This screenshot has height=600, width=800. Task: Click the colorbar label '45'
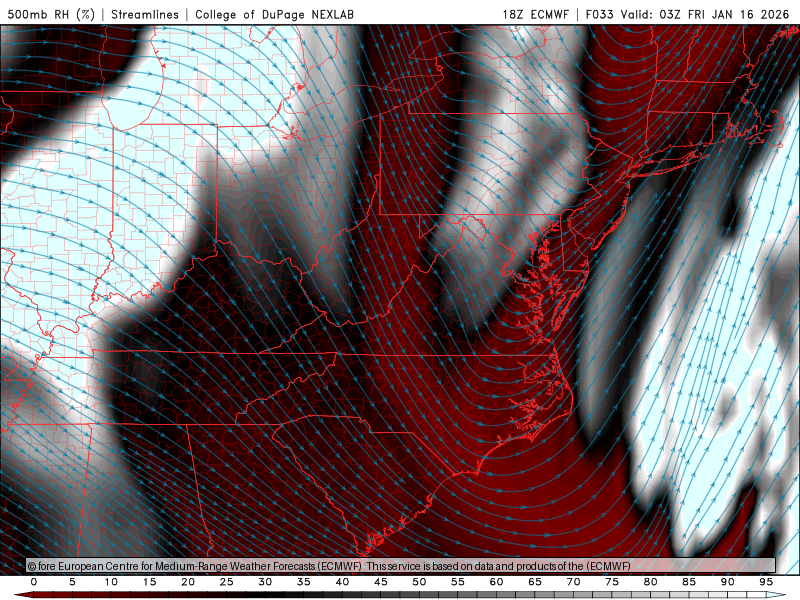pyautogui.click(x=381, y=582)
